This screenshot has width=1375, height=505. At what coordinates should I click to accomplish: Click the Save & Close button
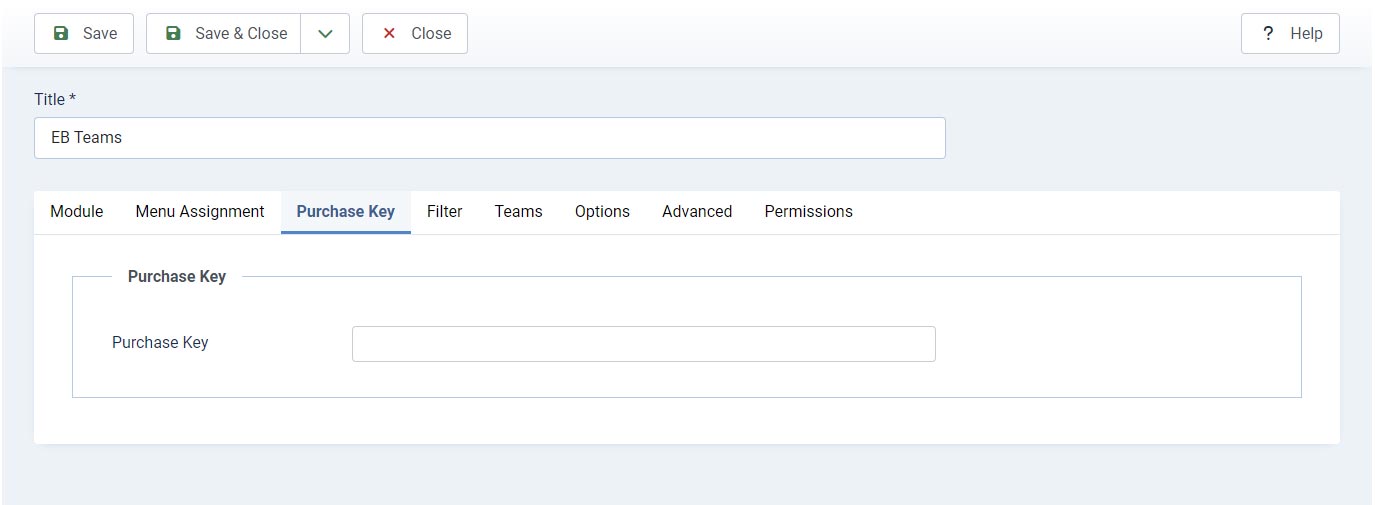click(x=223, y=33)
